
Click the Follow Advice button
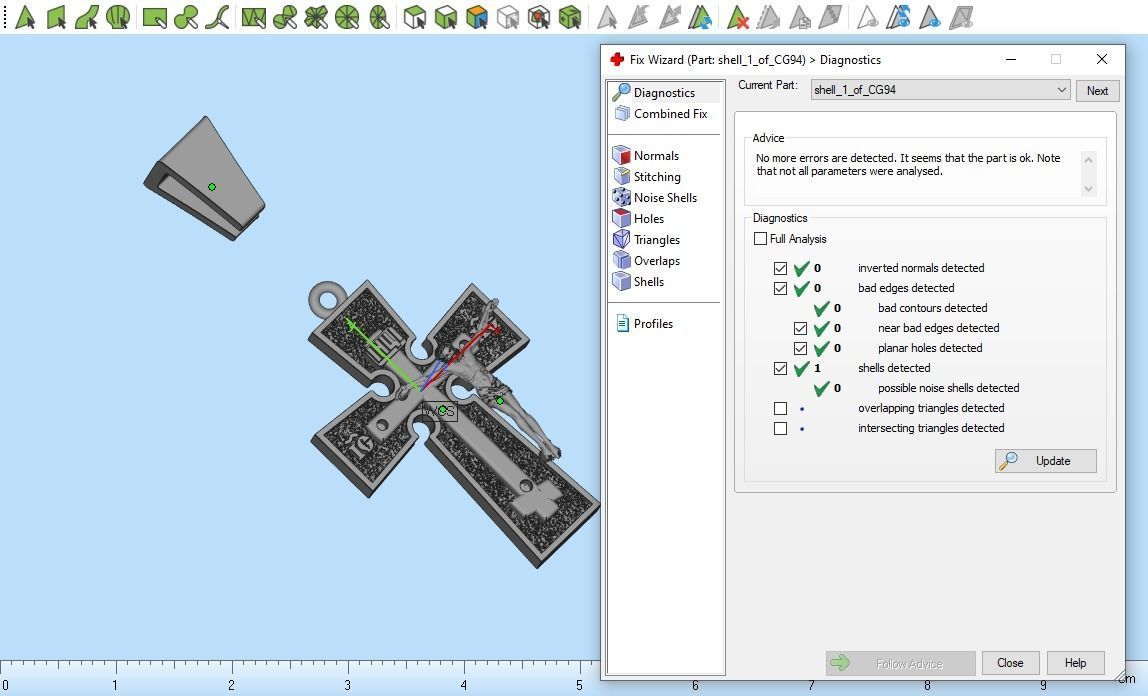tap(901, 664)
